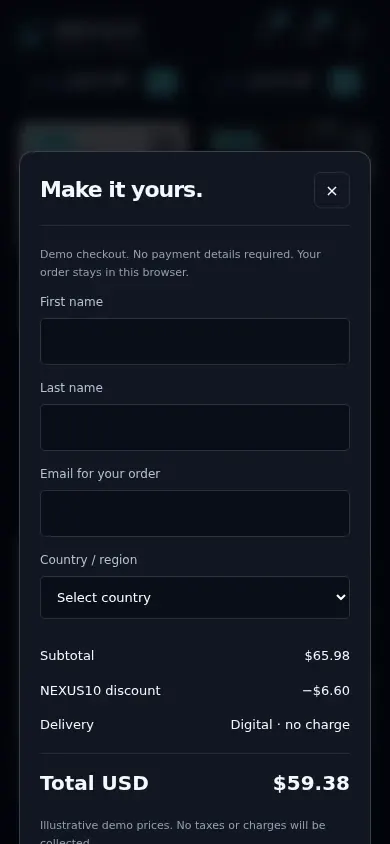Viewport: 390px width, 844px height.
Task: Close the checkout dialog with the X icon
Action: click(x=332, y=190)
